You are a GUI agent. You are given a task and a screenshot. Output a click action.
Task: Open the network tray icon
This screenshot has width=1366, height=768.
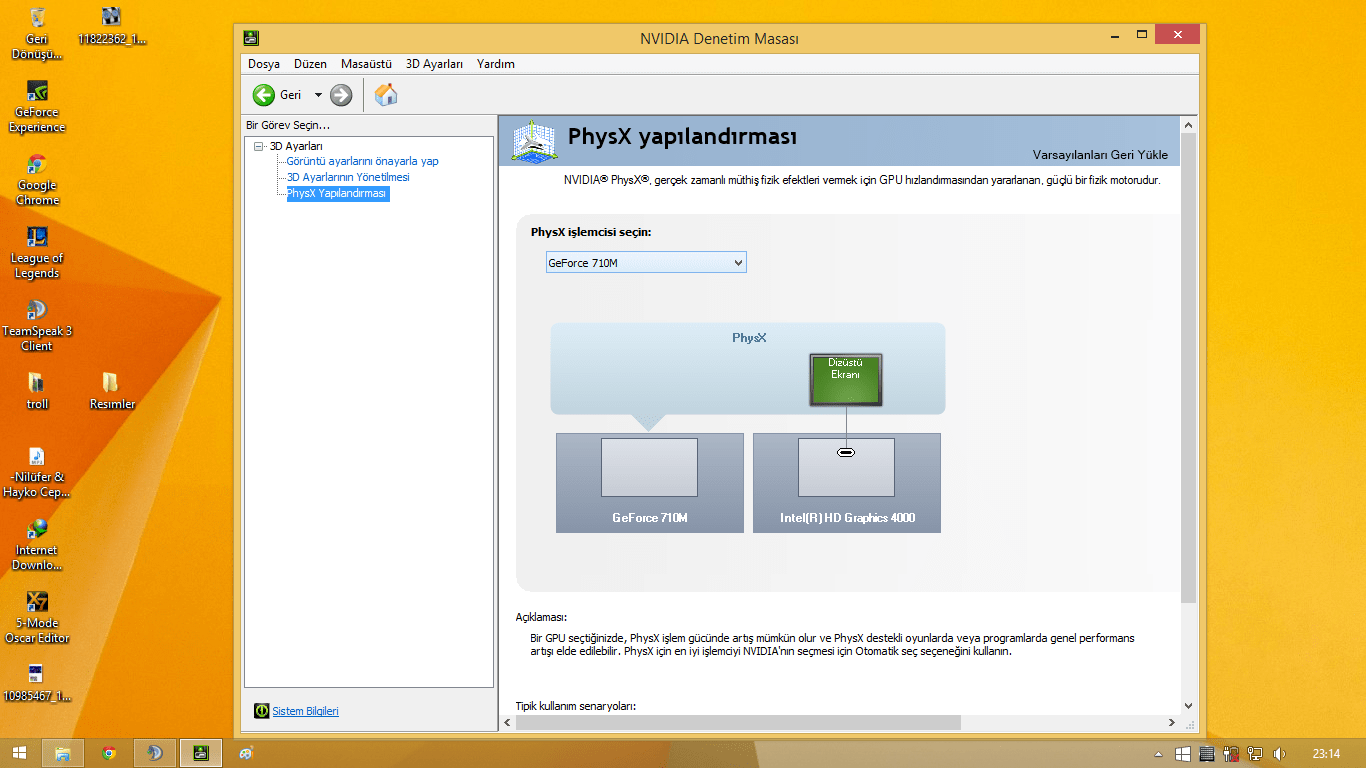pos(1255,753)
